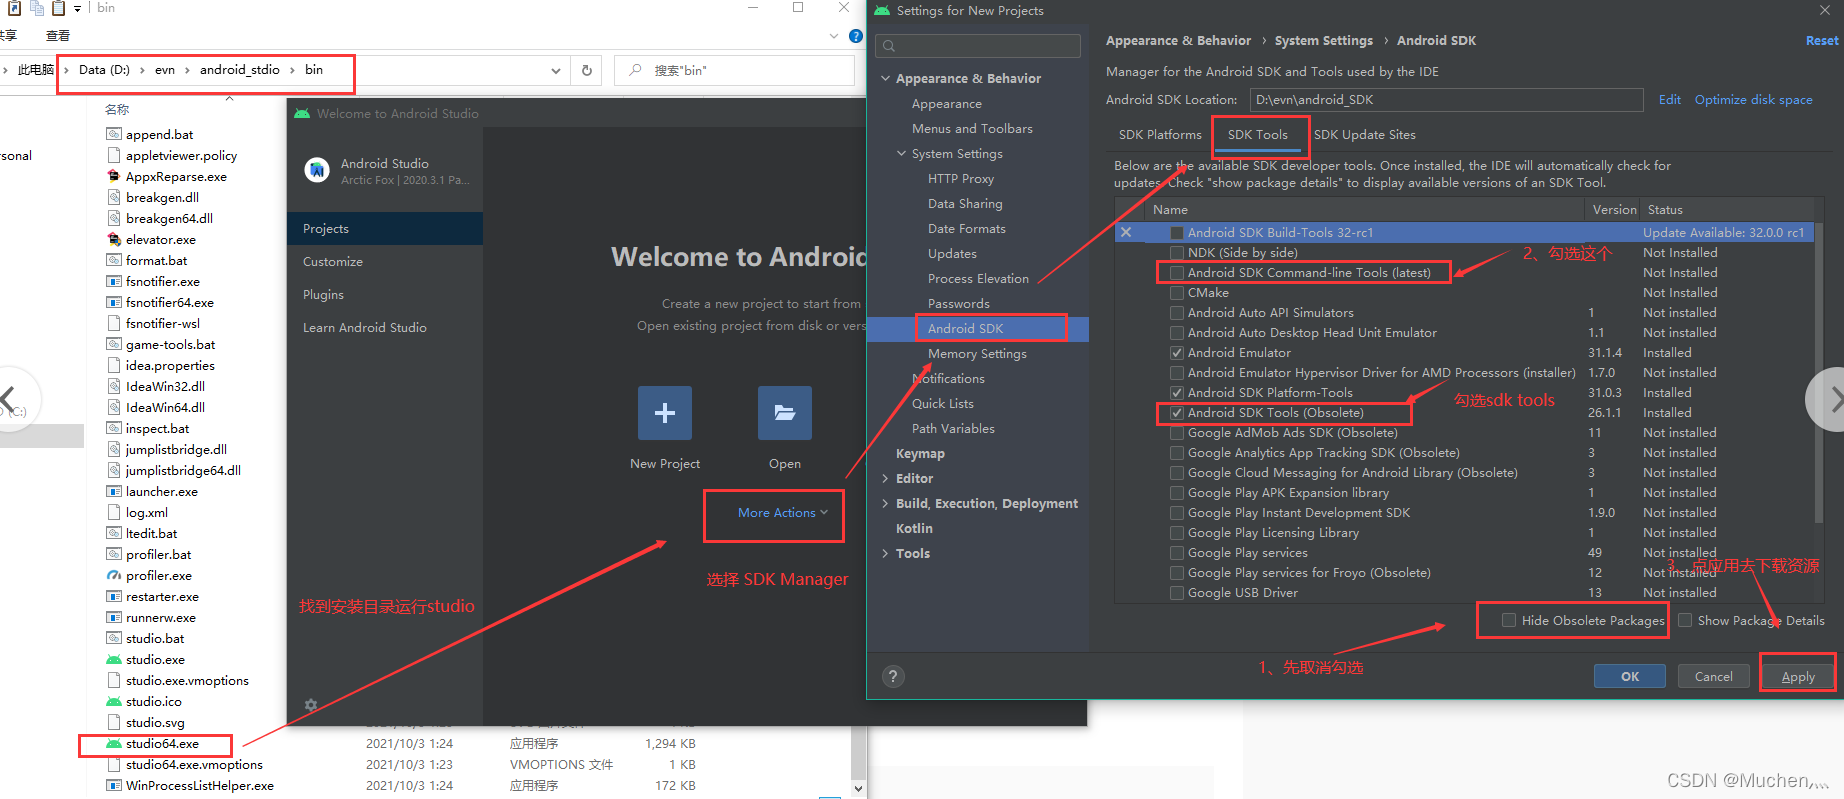The image size is (1844, 799).
Task: Switch to SDK Update Sites tab
Action: pyautogui.click(x=1364, y=134)
